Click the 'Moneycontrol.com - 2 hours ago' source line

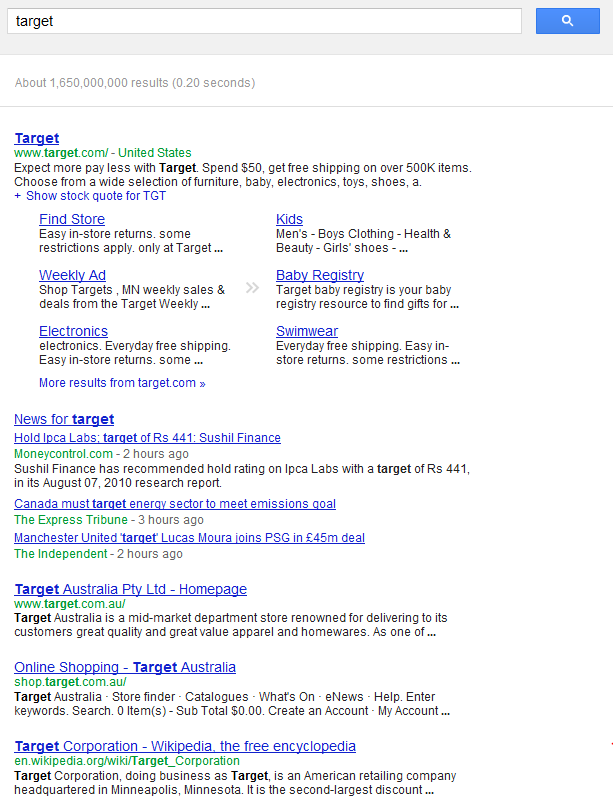tap(101, 454)
